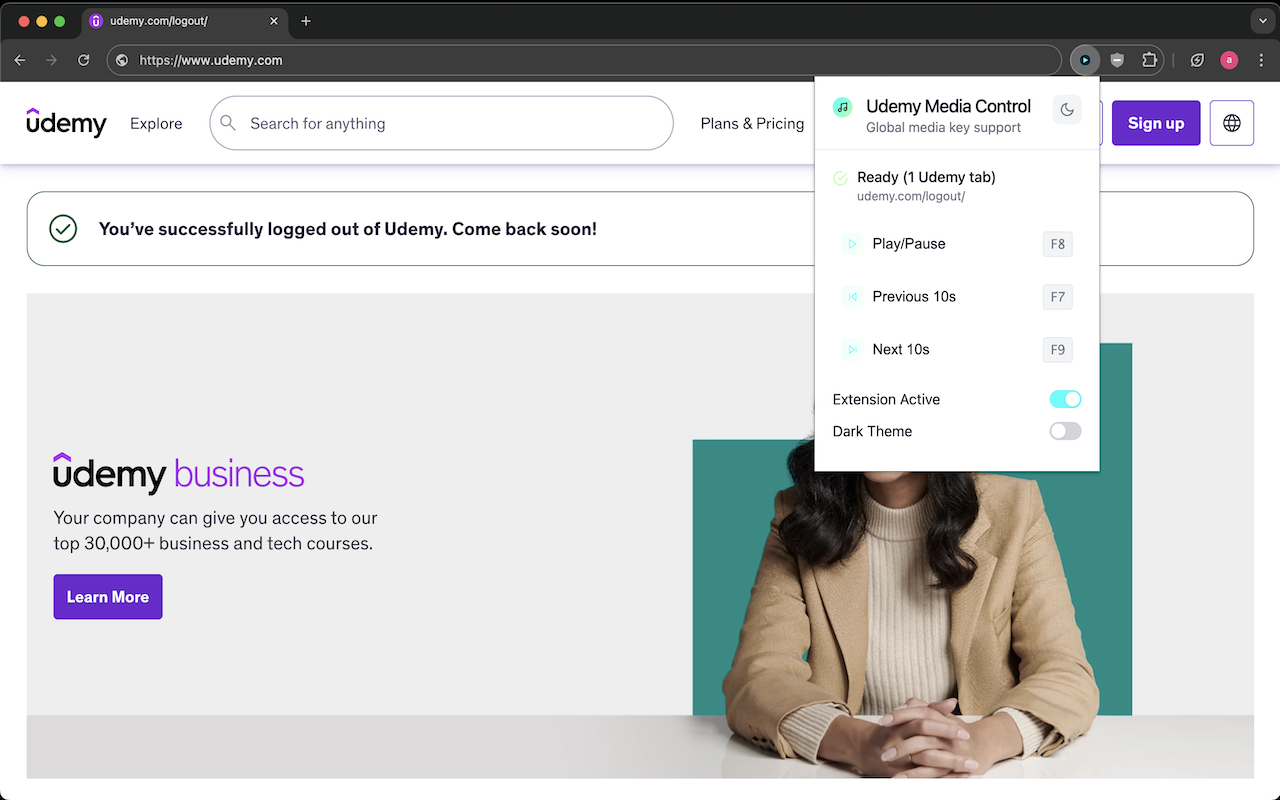Click the 'Dark Theme' label

tap(872, 431)
